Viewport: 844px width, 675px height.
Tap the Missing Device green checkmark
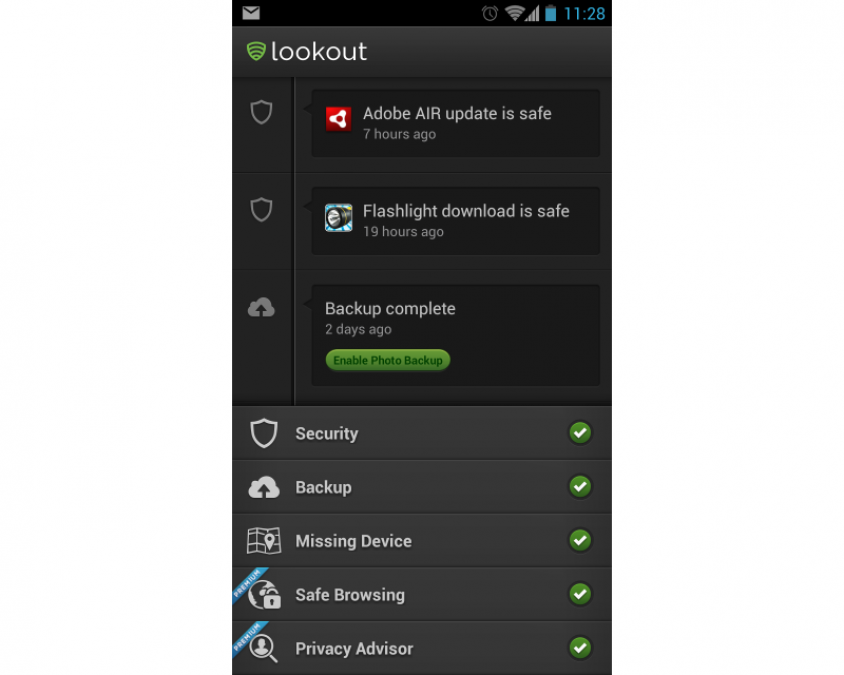[580, 540]
